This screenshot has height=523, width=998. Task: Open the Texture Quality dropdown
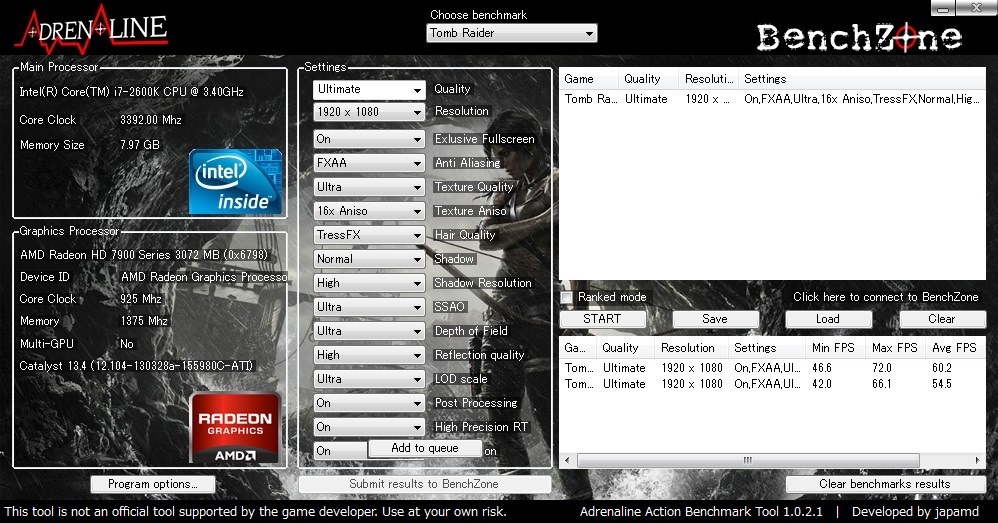pos(369,187)
